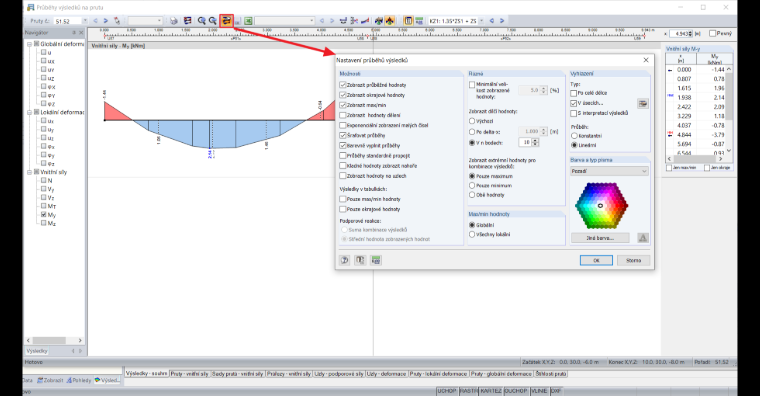Open the Pohledy navigator tab

click(x=79, y=380)
